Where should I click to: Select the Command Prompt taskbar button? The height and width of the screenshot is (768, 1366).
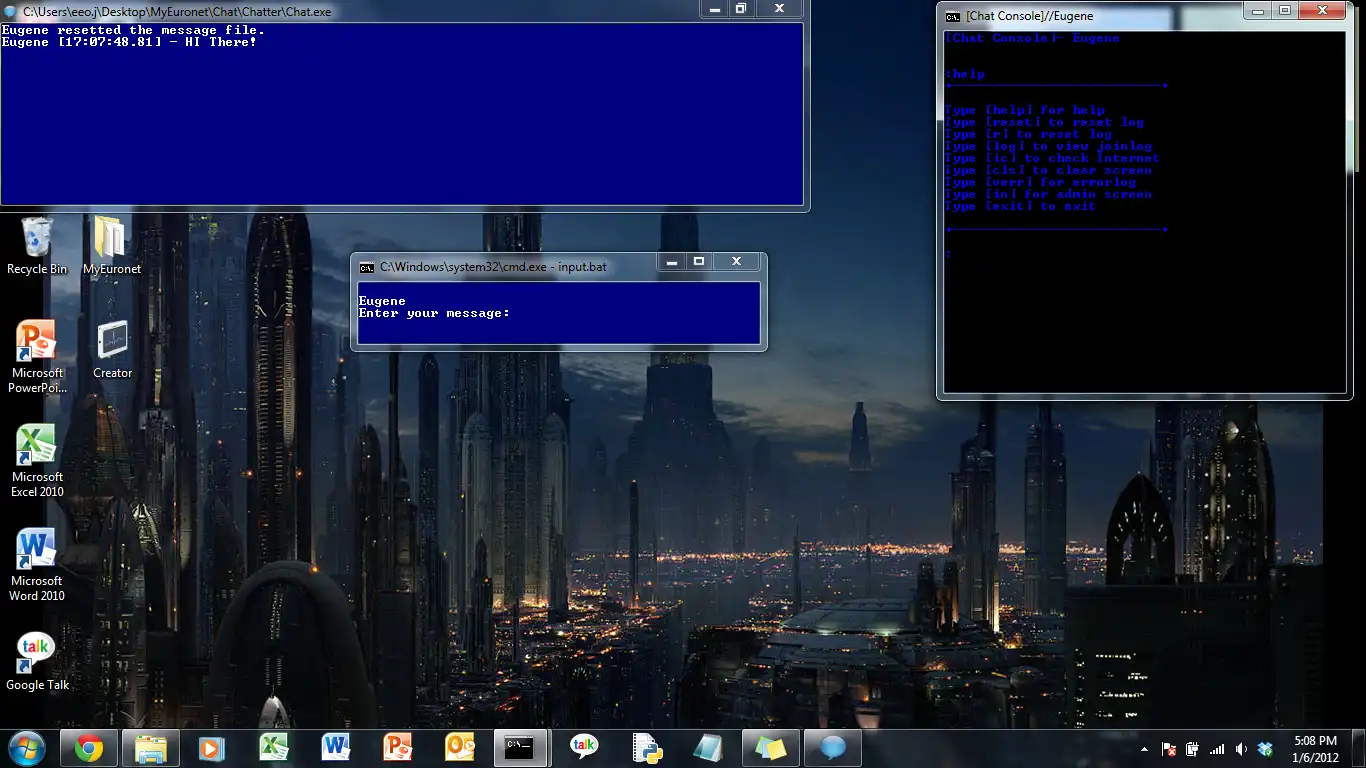click(x=522, y=748)
